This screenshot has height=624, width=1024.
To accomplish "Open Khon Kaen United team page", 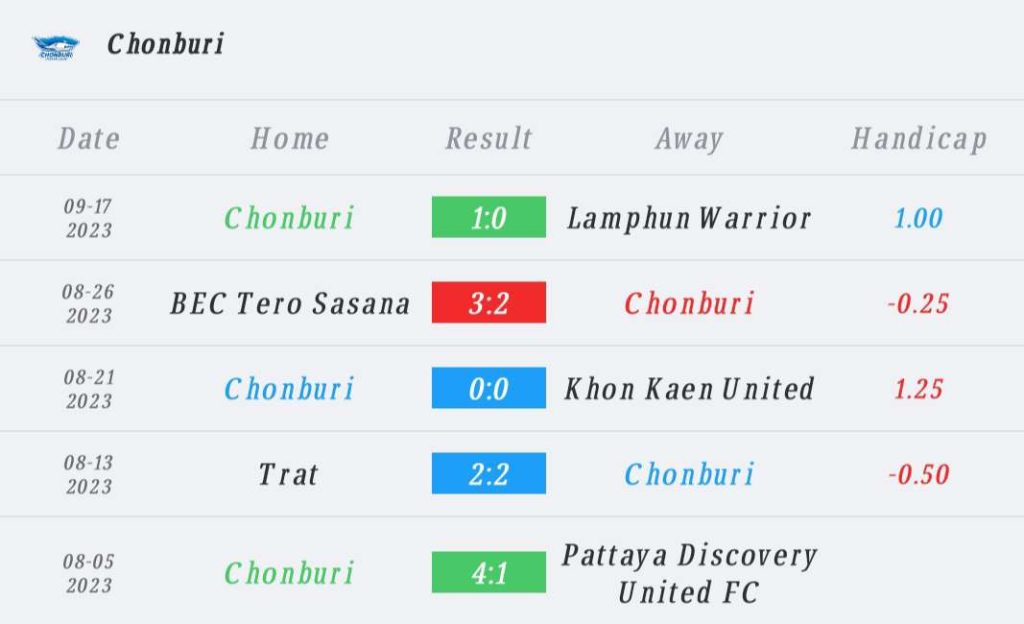I will [x=689, y=389].
